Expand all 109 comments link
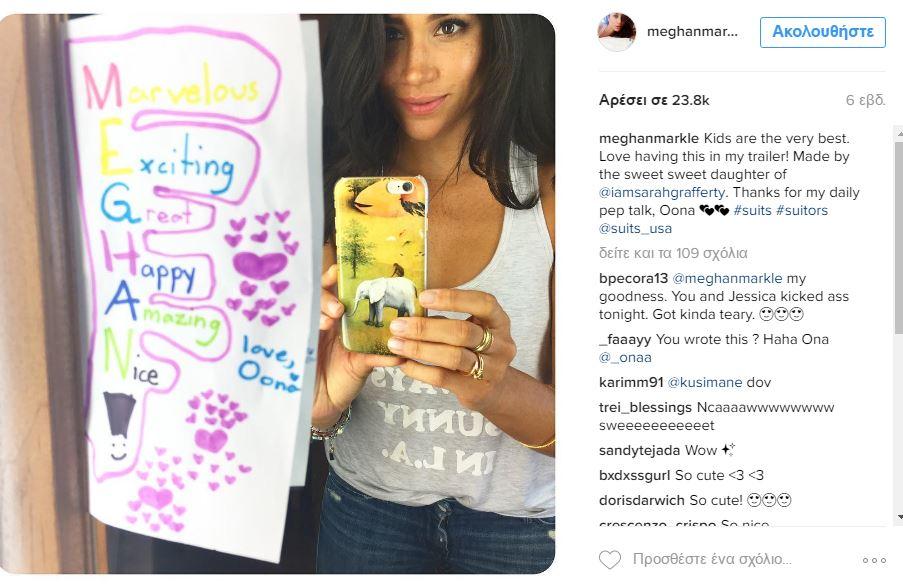Viewport: 903px width, 587px height. (673, 253)
